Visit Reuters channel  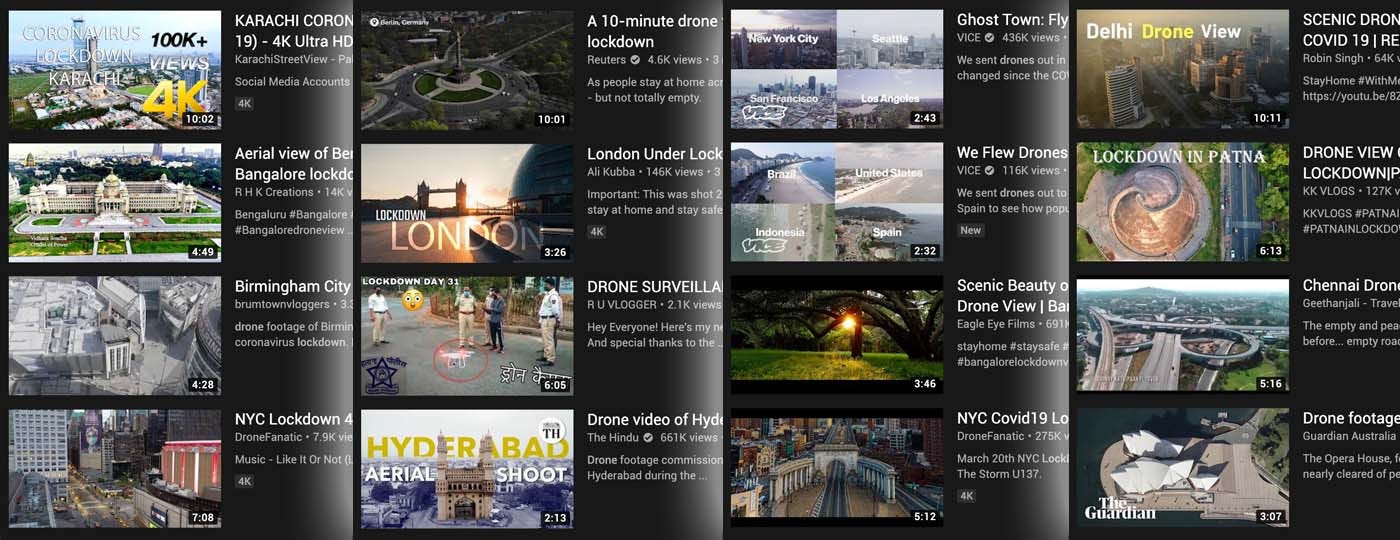608,60
